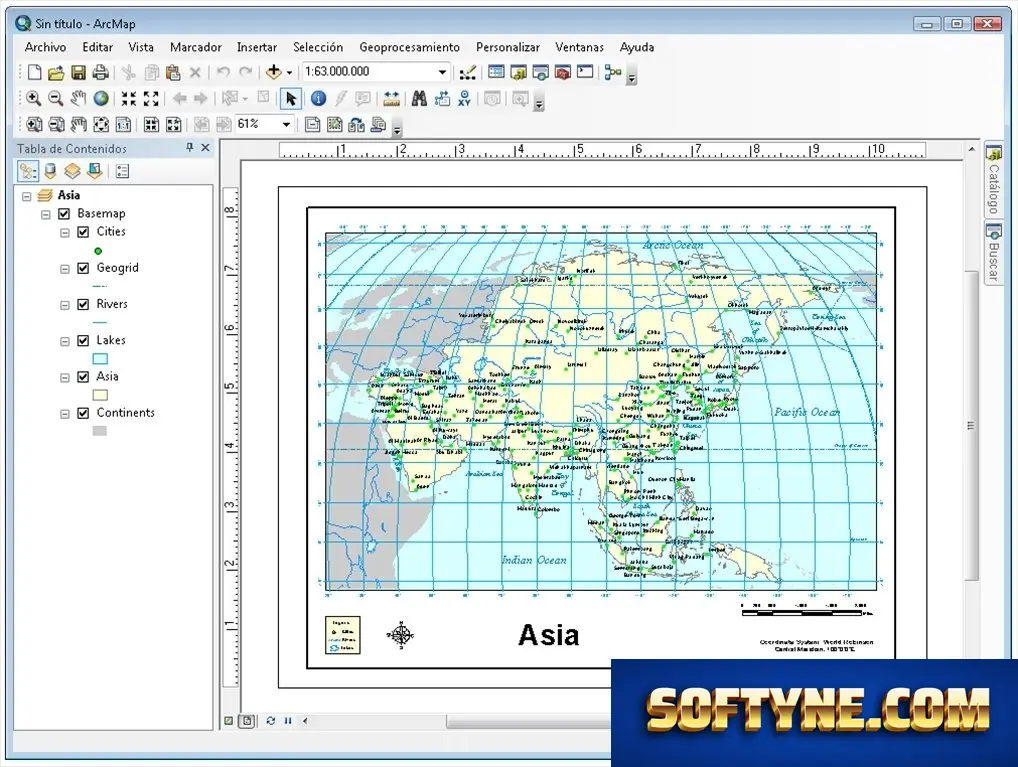Collapse the Basemap group layer
The image size is (1018, 767).
click(45, 214)
